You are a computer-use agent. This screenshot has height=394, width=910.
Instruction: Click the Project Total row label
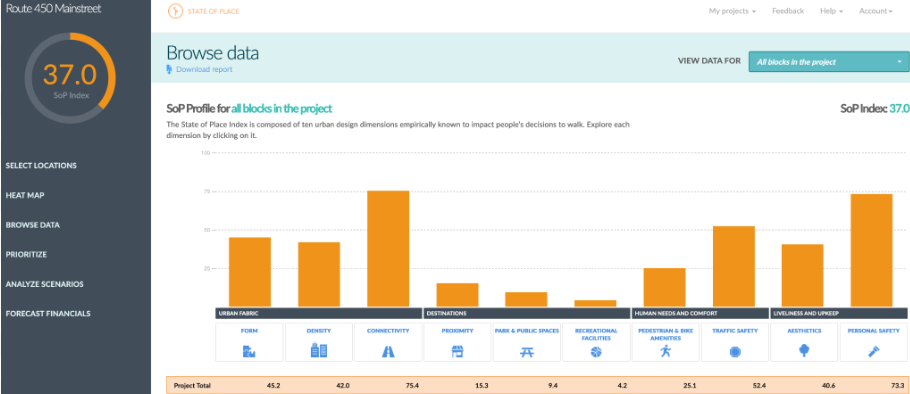pos(192,386)
